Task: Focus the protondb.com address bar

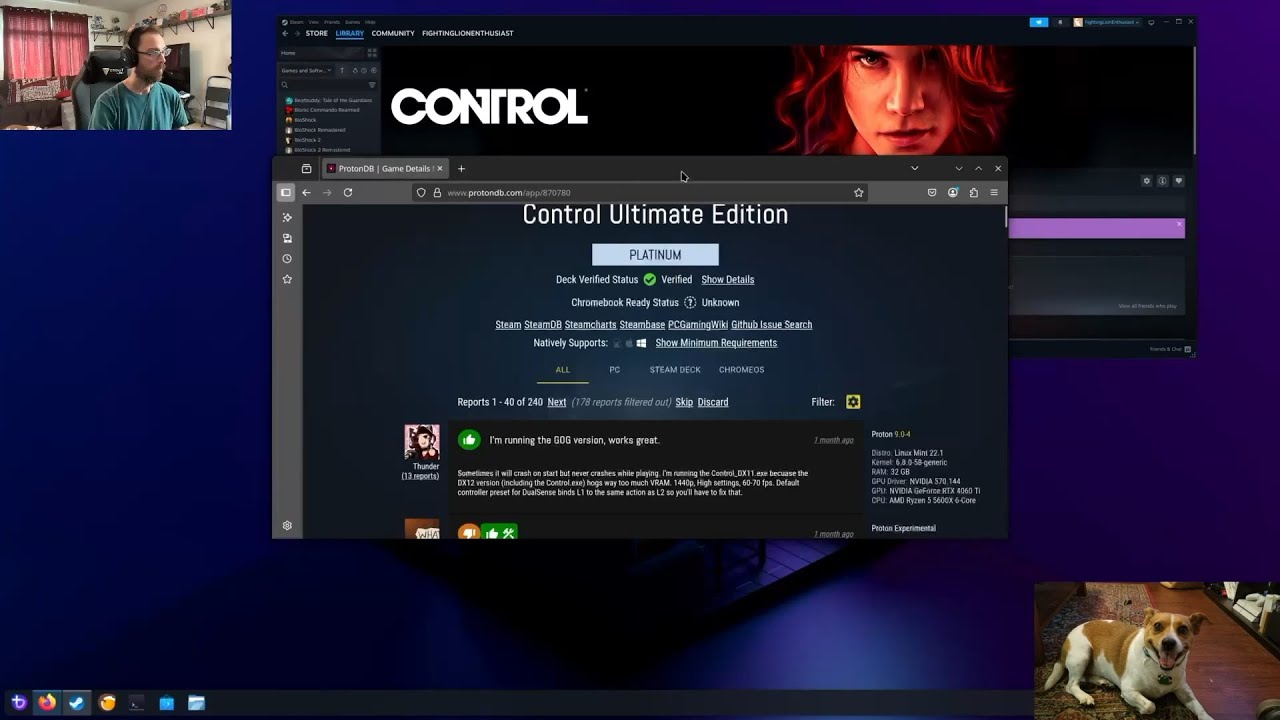Action: pos(640,192)
